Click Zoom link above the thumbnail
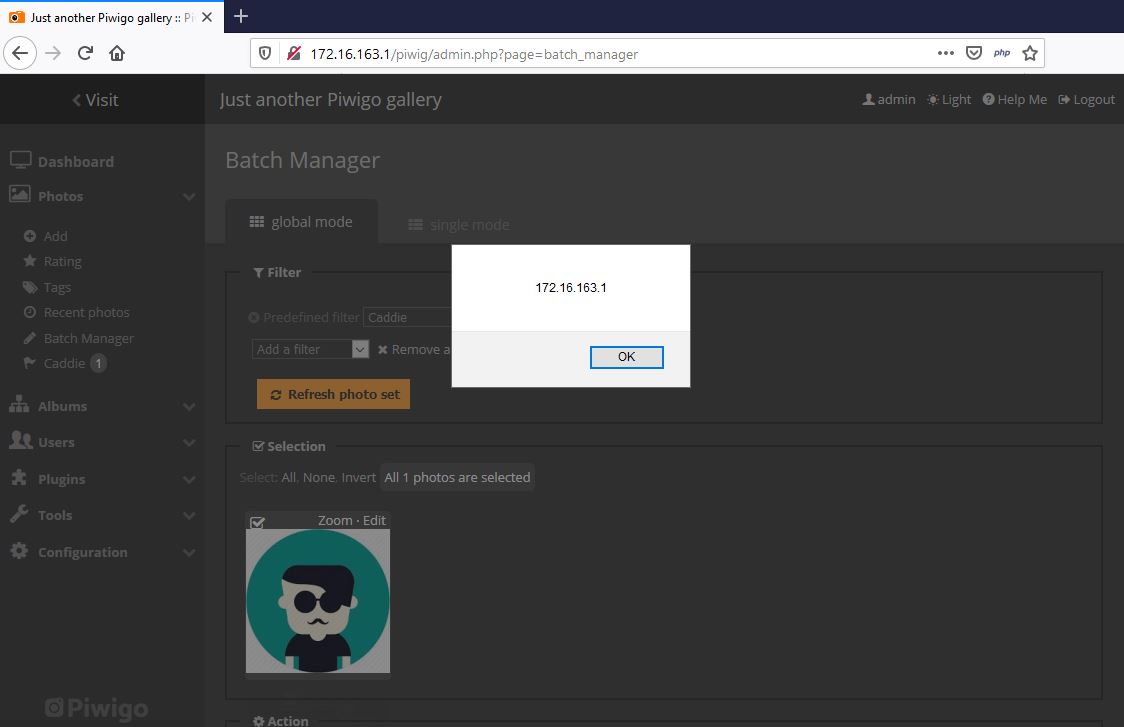Viewport: 1124px width, 727px height. coord(335,521)
